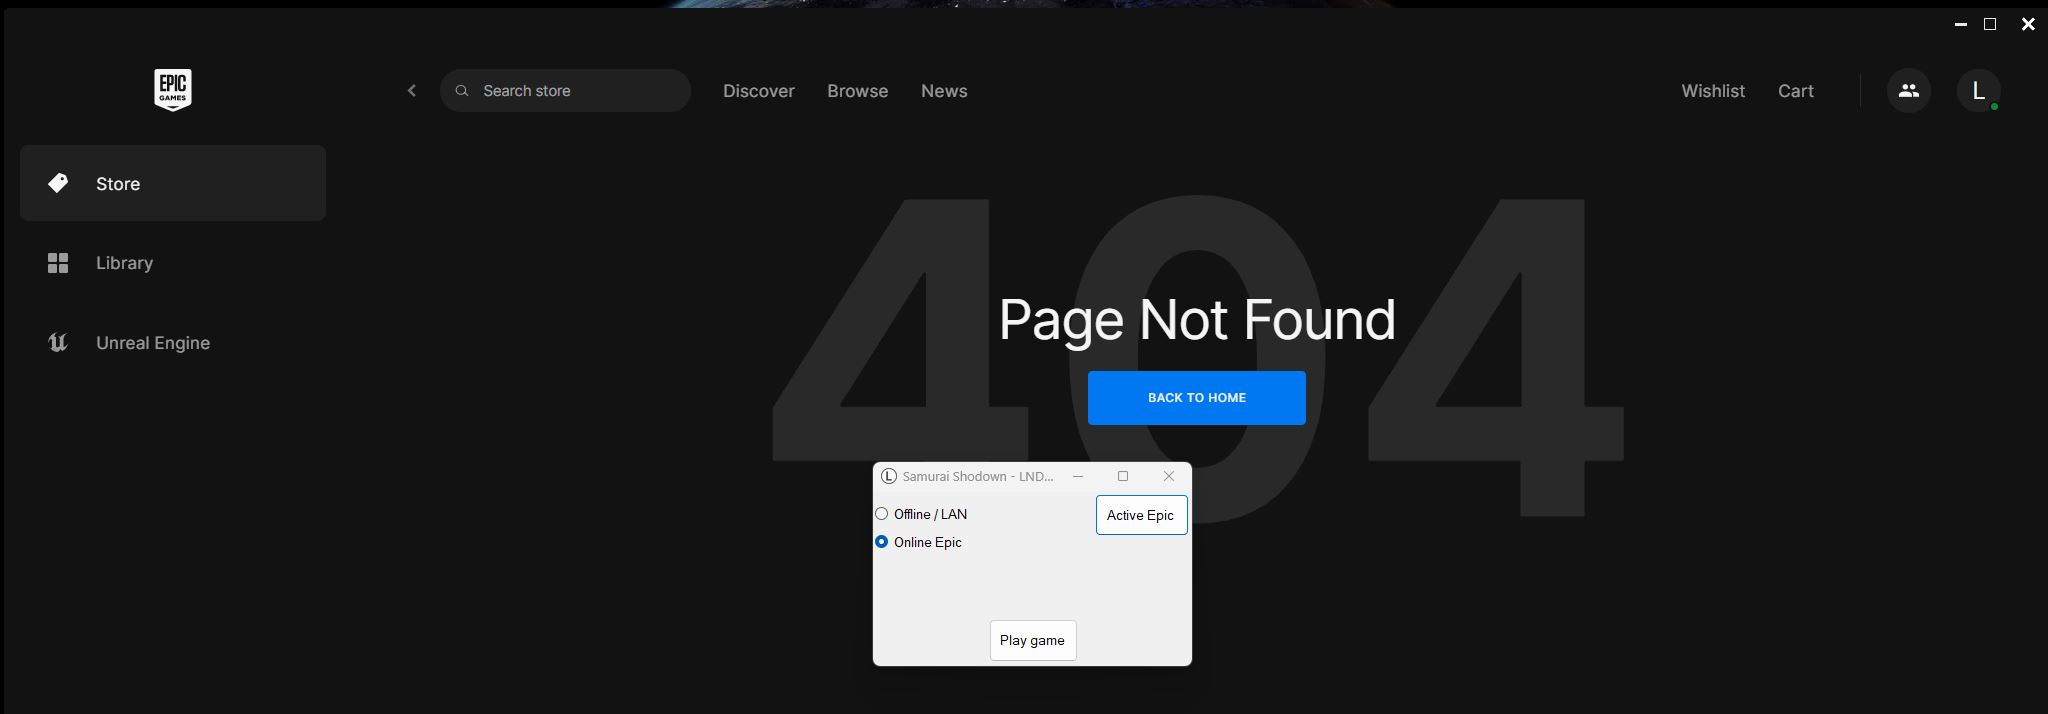Click the Samurai Shodown launcher window icon
2048x714 pixels.
[888, 476]
